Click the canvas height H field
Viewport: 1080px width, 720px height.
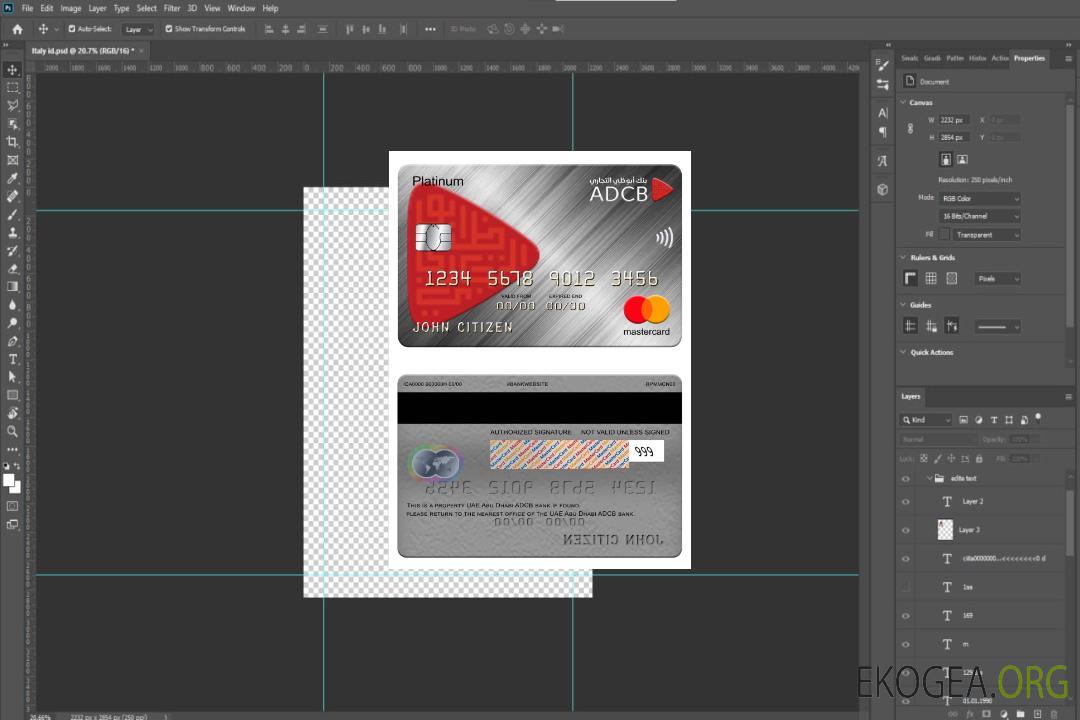[954, 137]
